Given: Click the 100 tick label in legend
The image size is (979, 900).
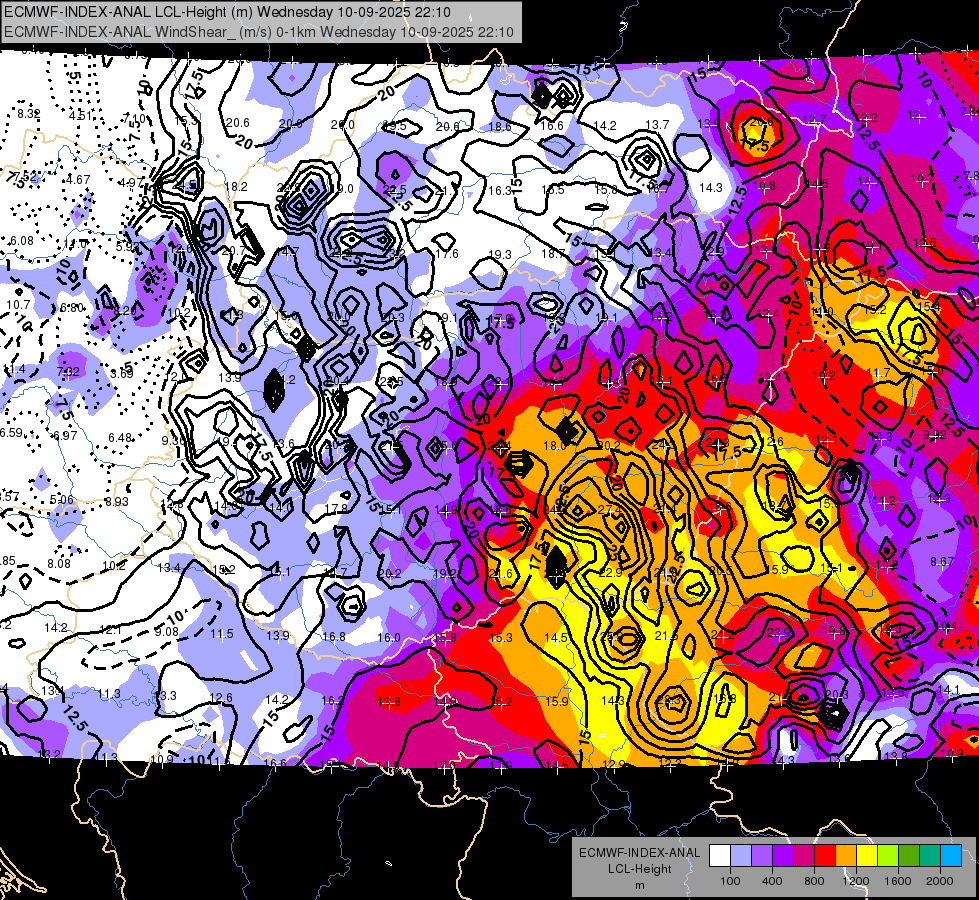Looking at the screenshot, I should (x=730, y=881).
